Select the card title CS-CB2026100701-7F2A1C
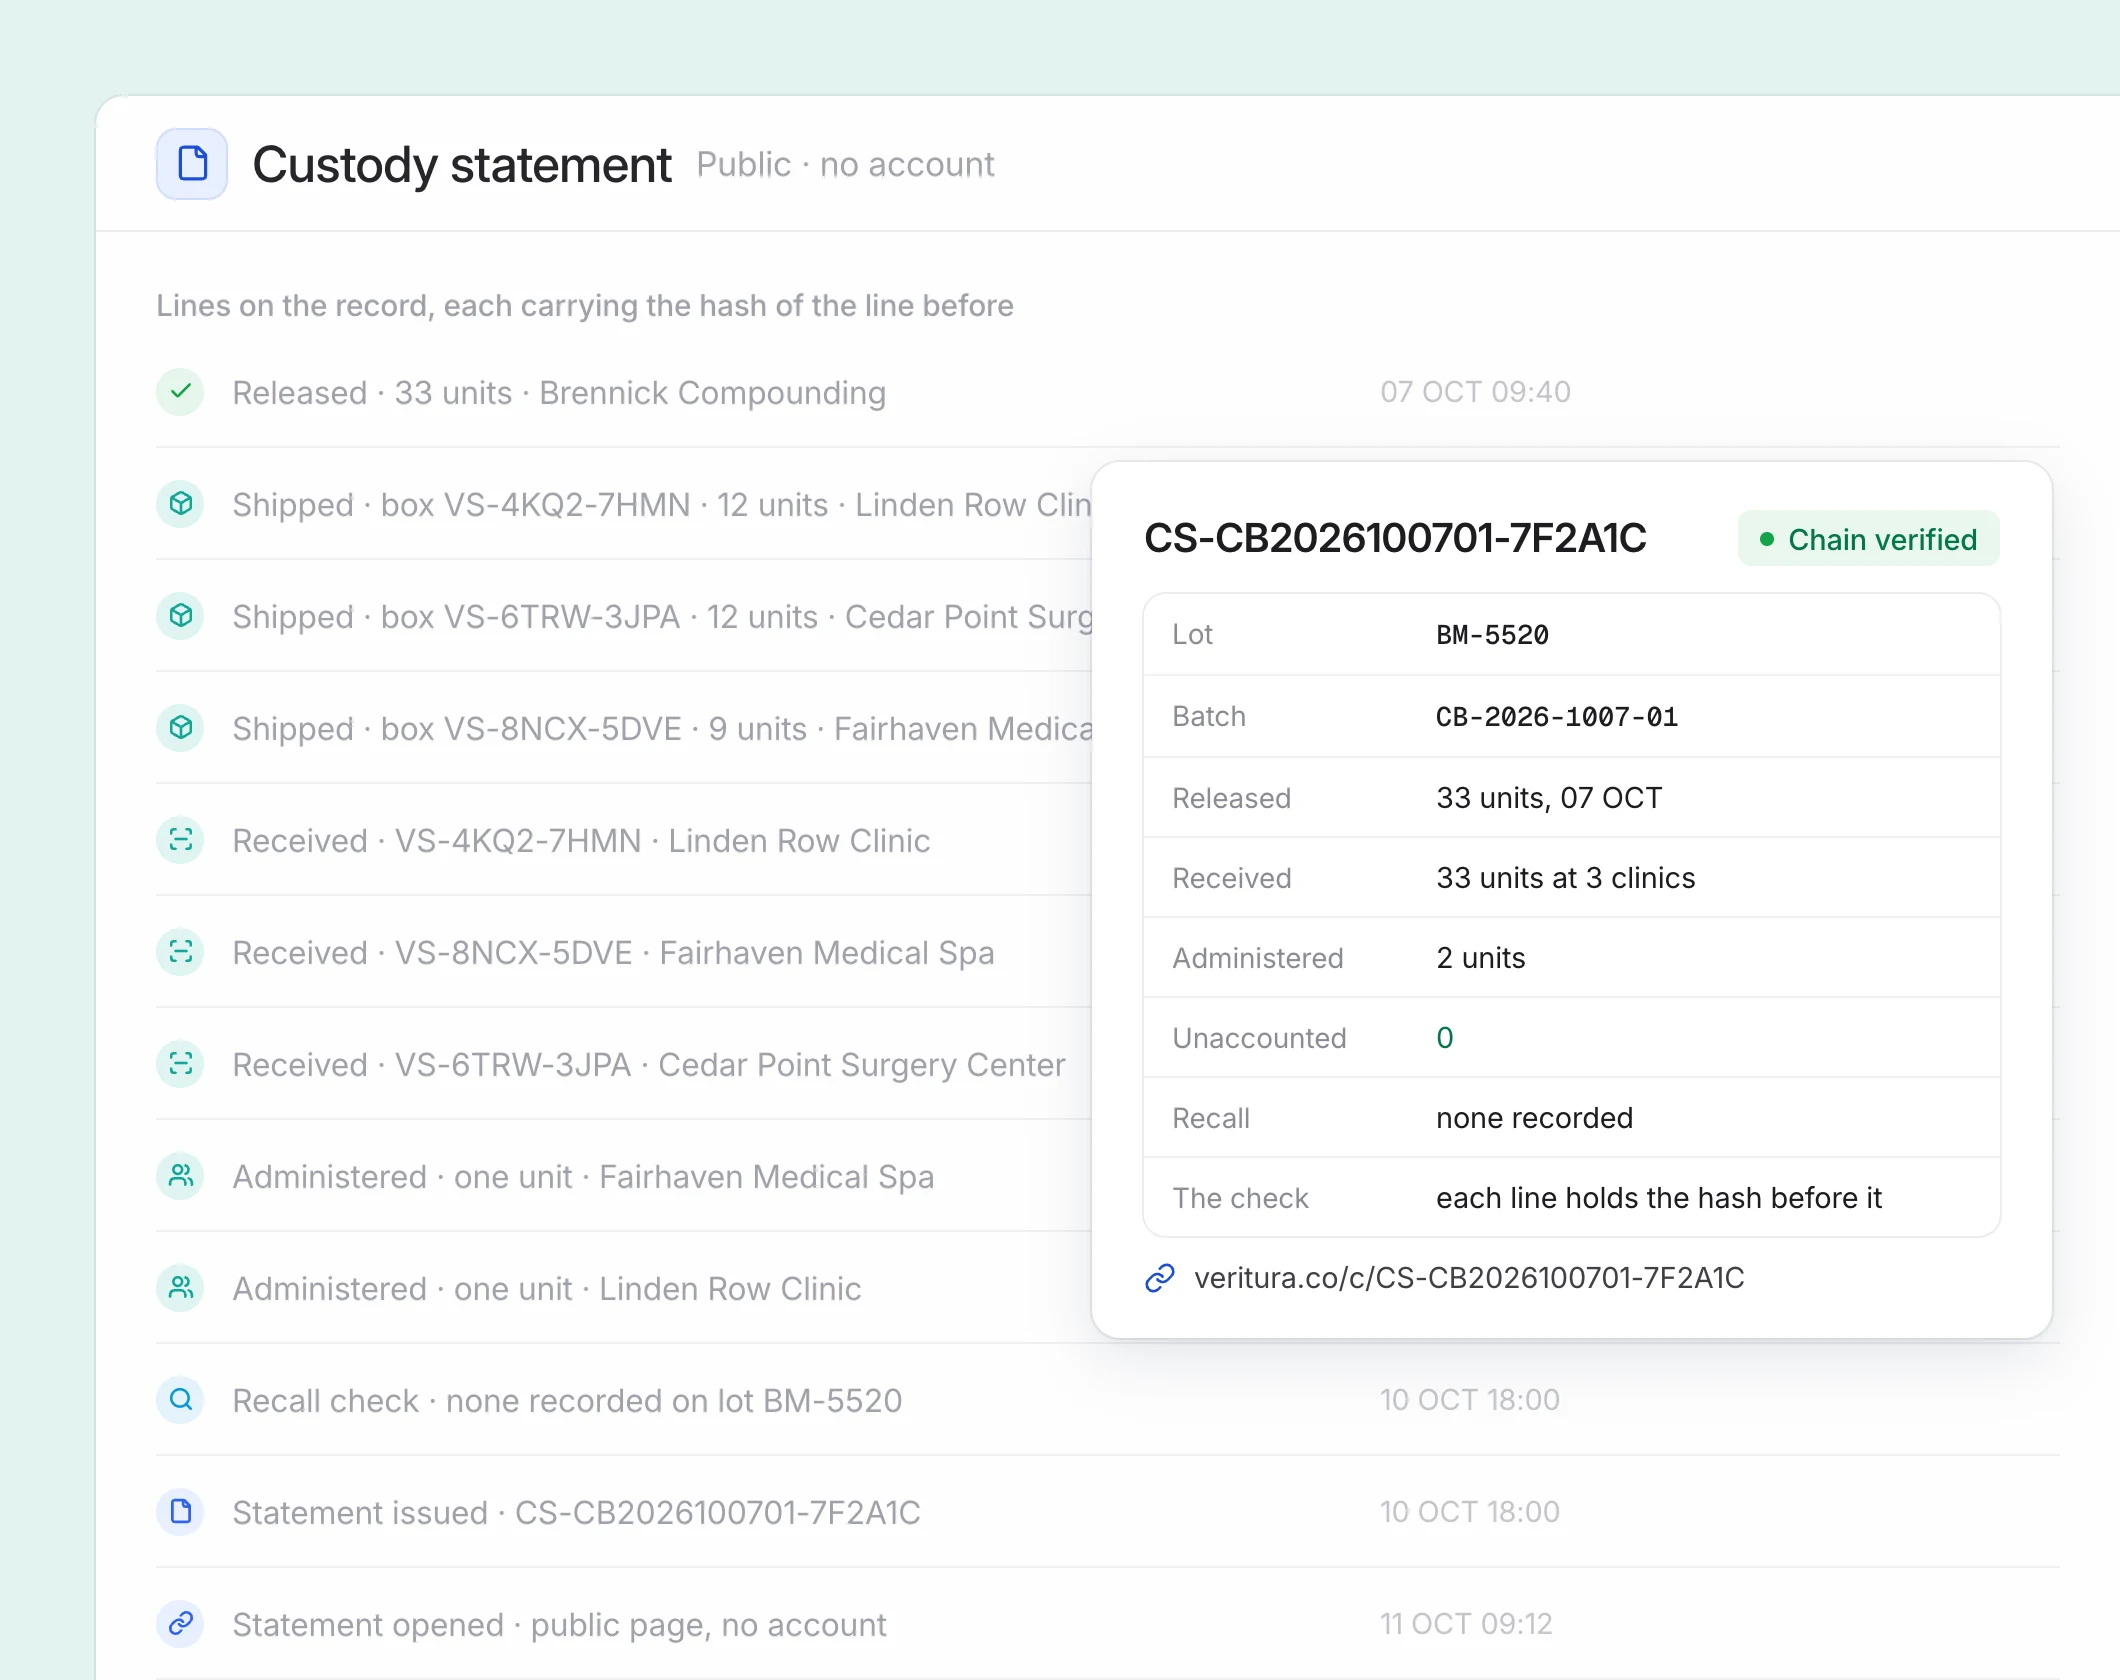Image resolution: width=2120 pixels, height=1680 pixels. (x=1395, y=538)
